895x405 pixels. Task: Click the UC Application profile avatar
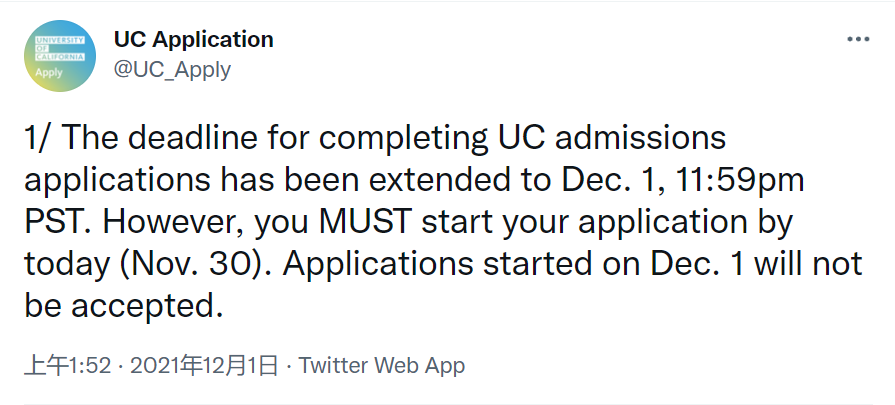point(60,56)
